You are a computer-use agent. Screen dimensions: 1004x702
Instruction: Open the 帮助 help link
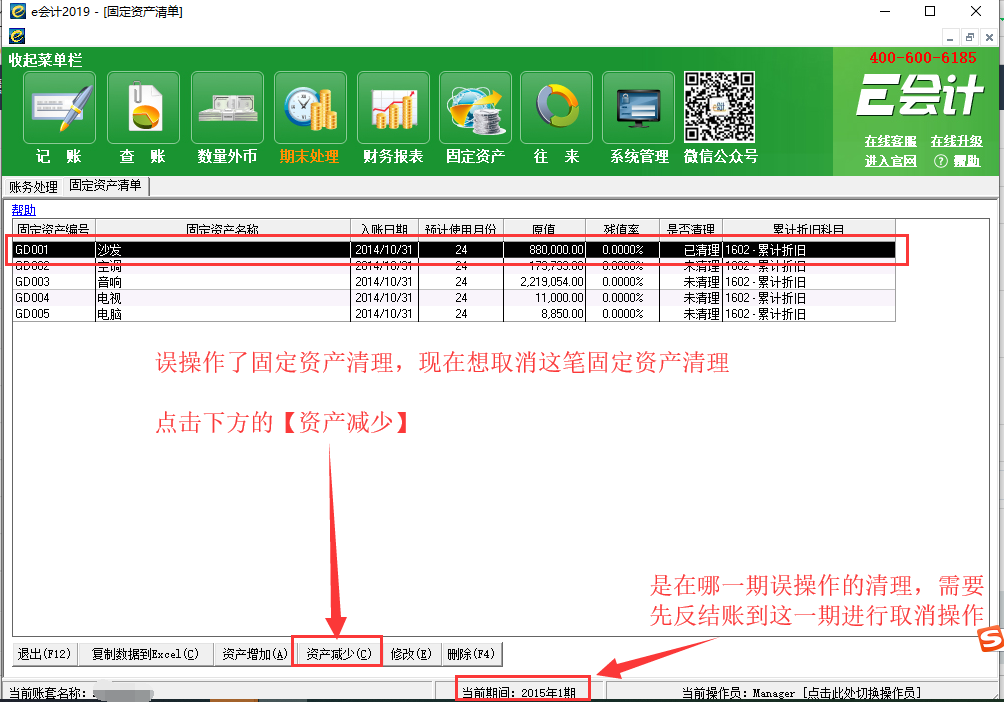click(24, 209)
